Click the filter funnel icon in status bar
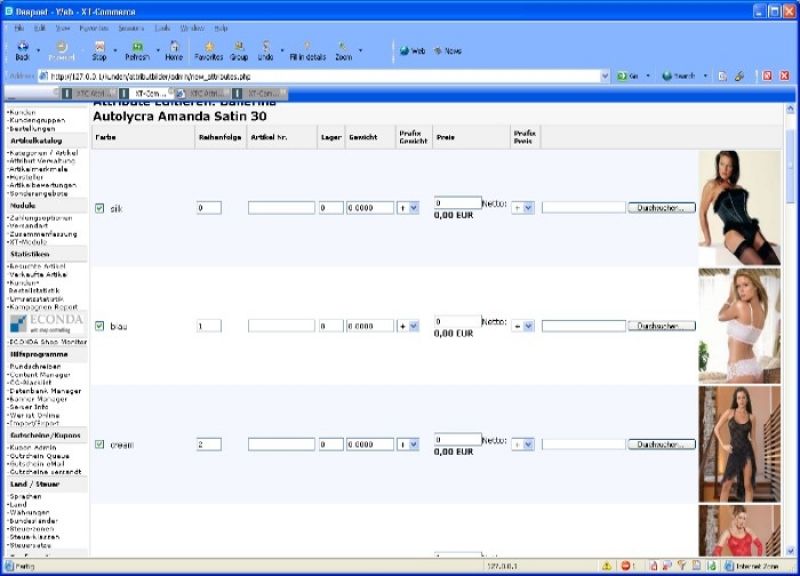 [x=682, y=565]
